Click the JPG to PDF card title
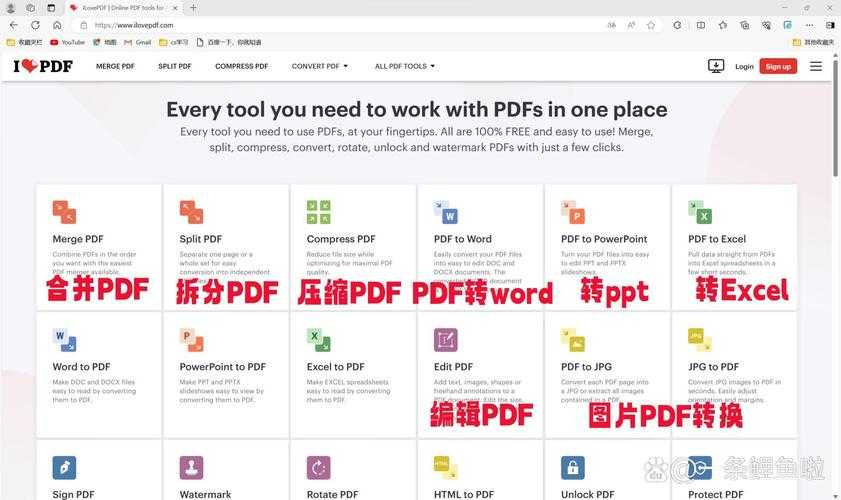 coord(713,367)
